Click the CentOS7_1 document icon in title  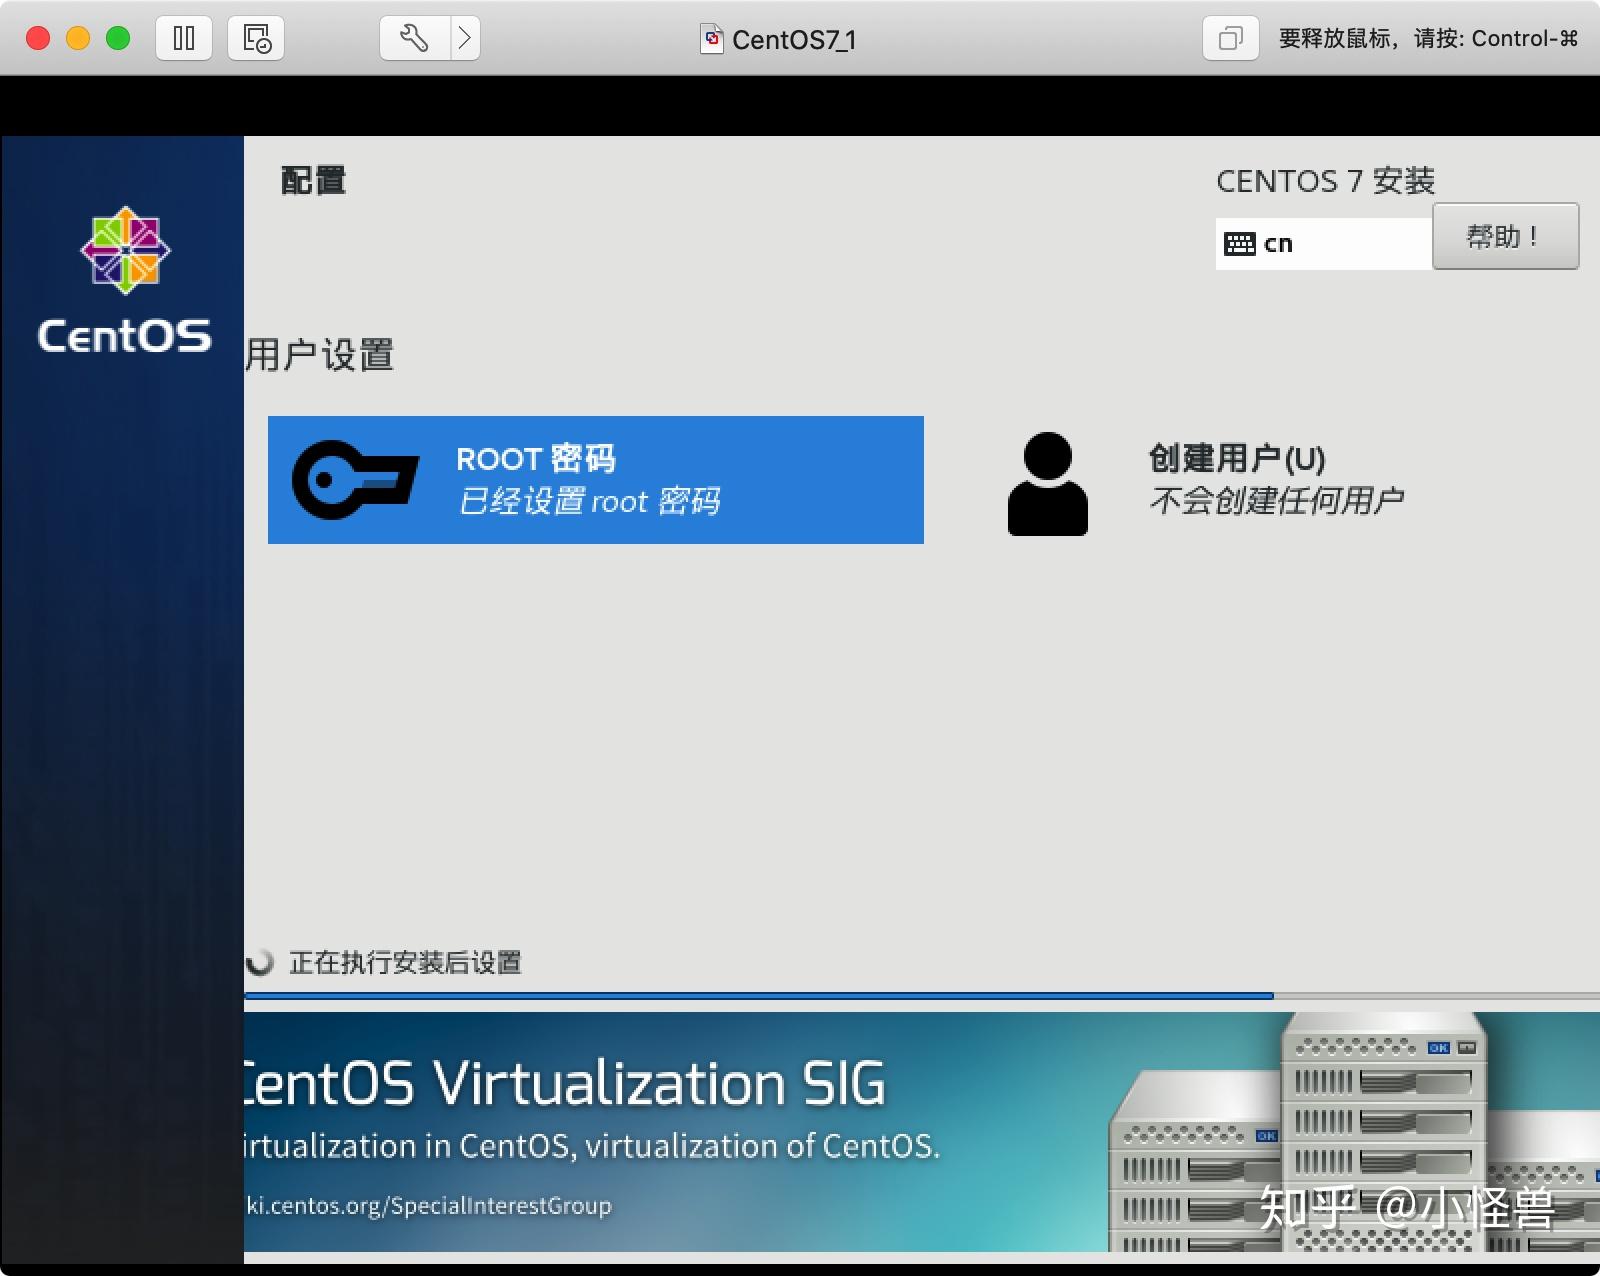coord(712,39)
